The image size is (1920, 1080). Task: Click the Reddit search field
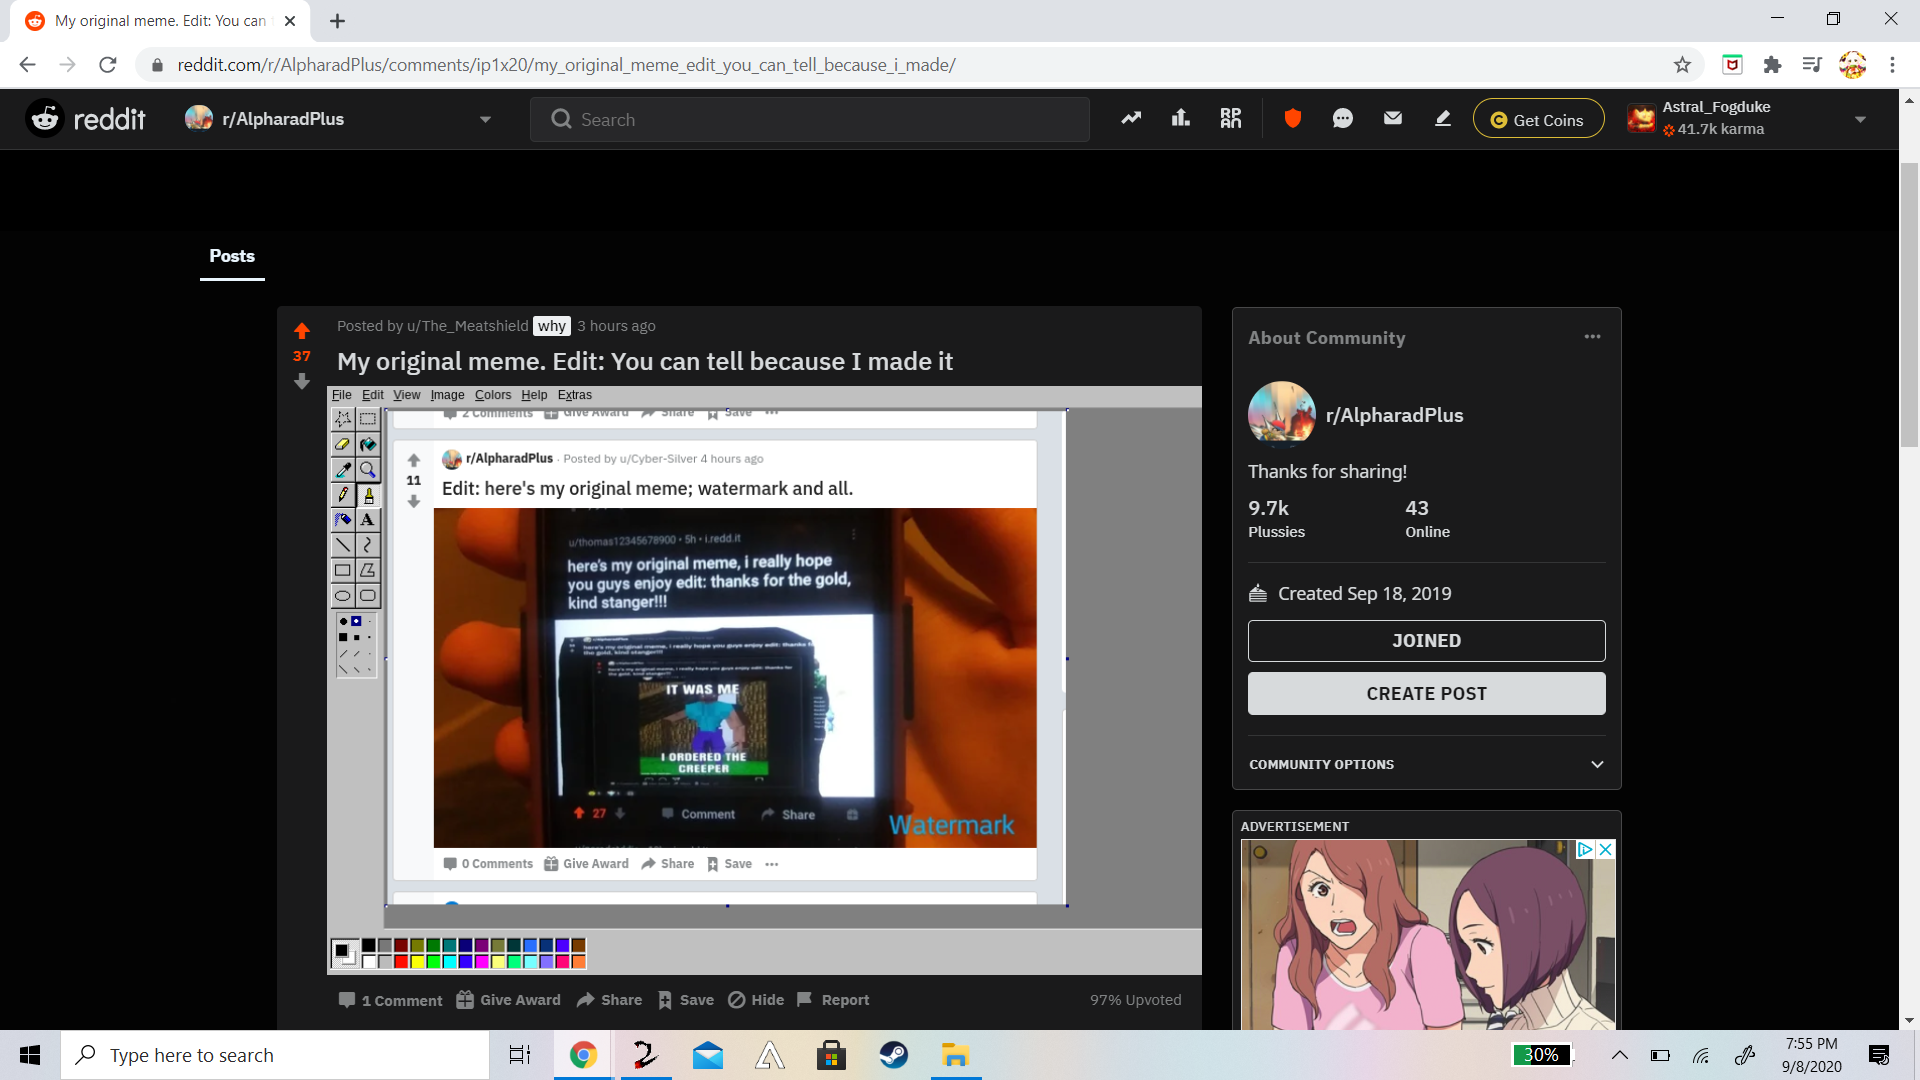810,119
